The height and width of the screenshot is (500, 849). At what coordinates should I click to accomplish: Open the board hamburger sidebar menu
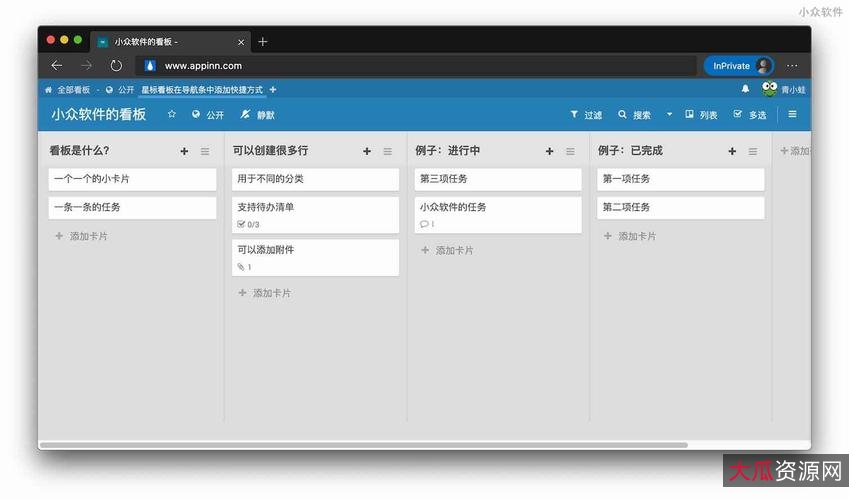pos(792,114)
